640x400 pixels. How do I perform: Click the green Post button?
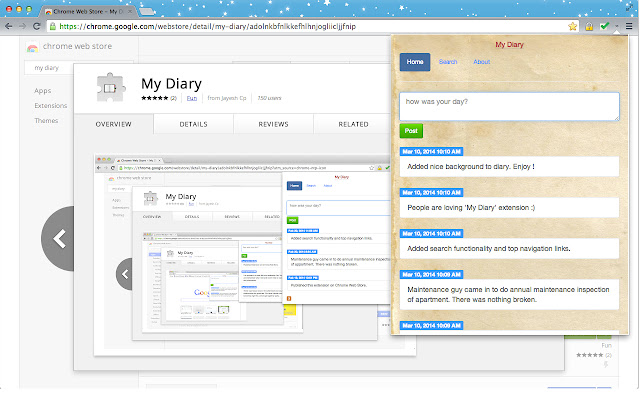[x=411, y=131]
